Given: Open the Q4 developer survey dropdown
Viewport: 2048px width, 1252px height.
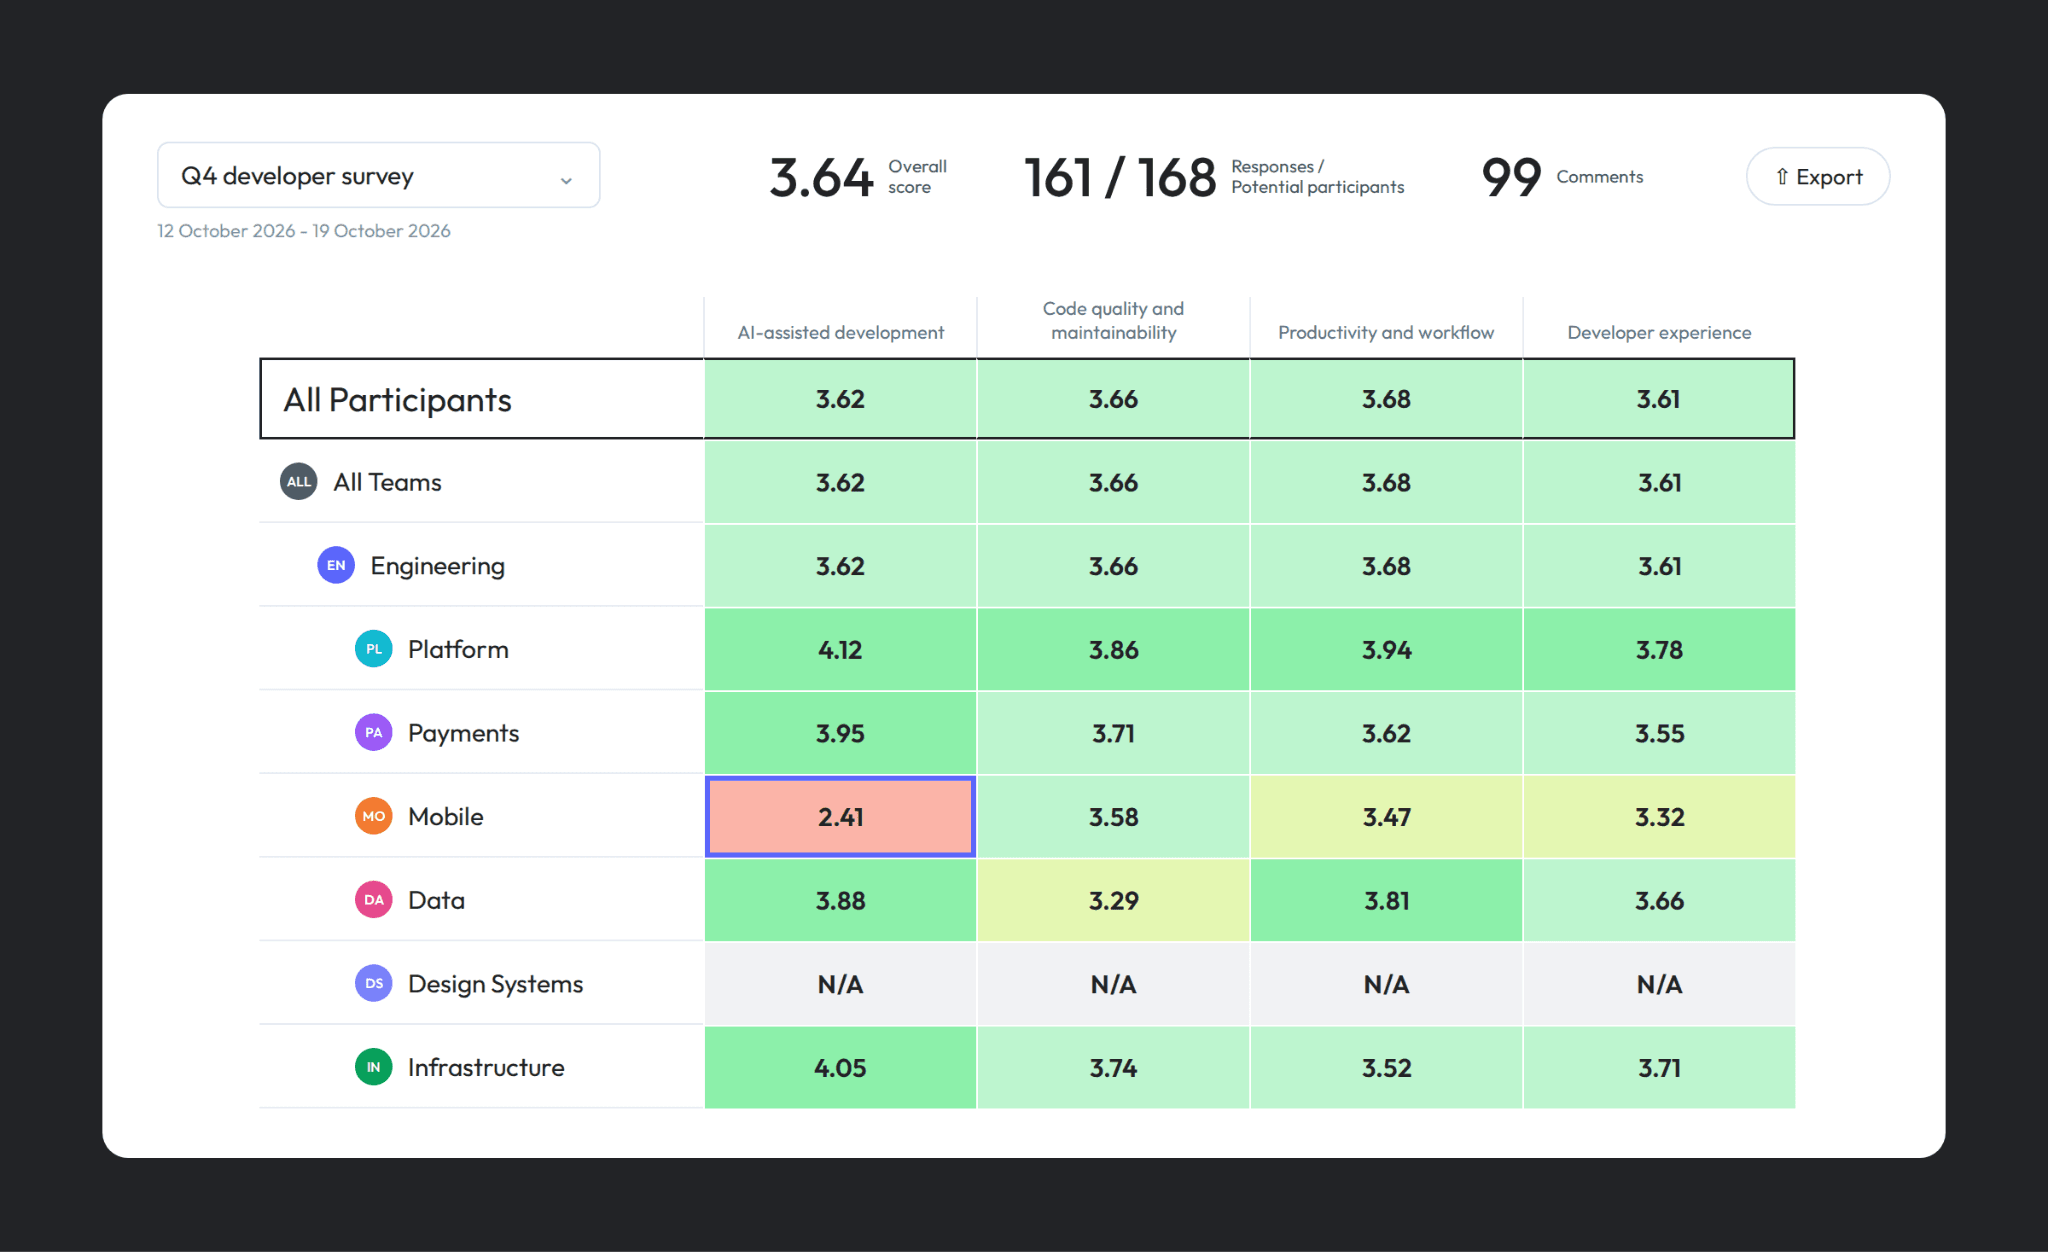Looking at the screenshot, I should 379,176.
